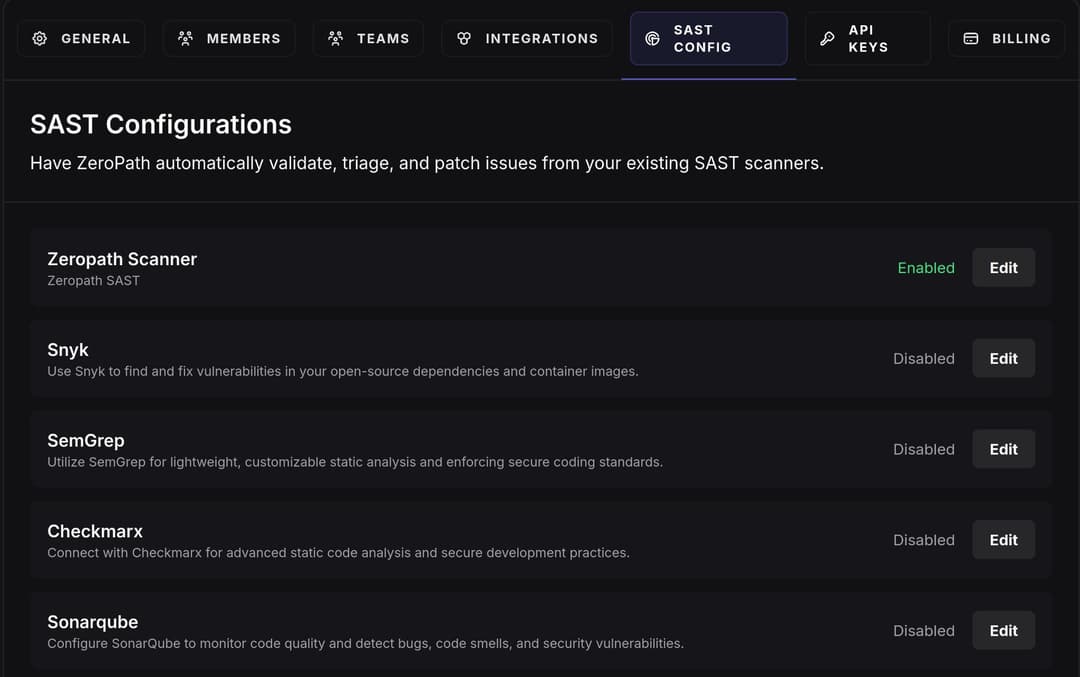Edit the SemGrep configuration

point(1003,449)
